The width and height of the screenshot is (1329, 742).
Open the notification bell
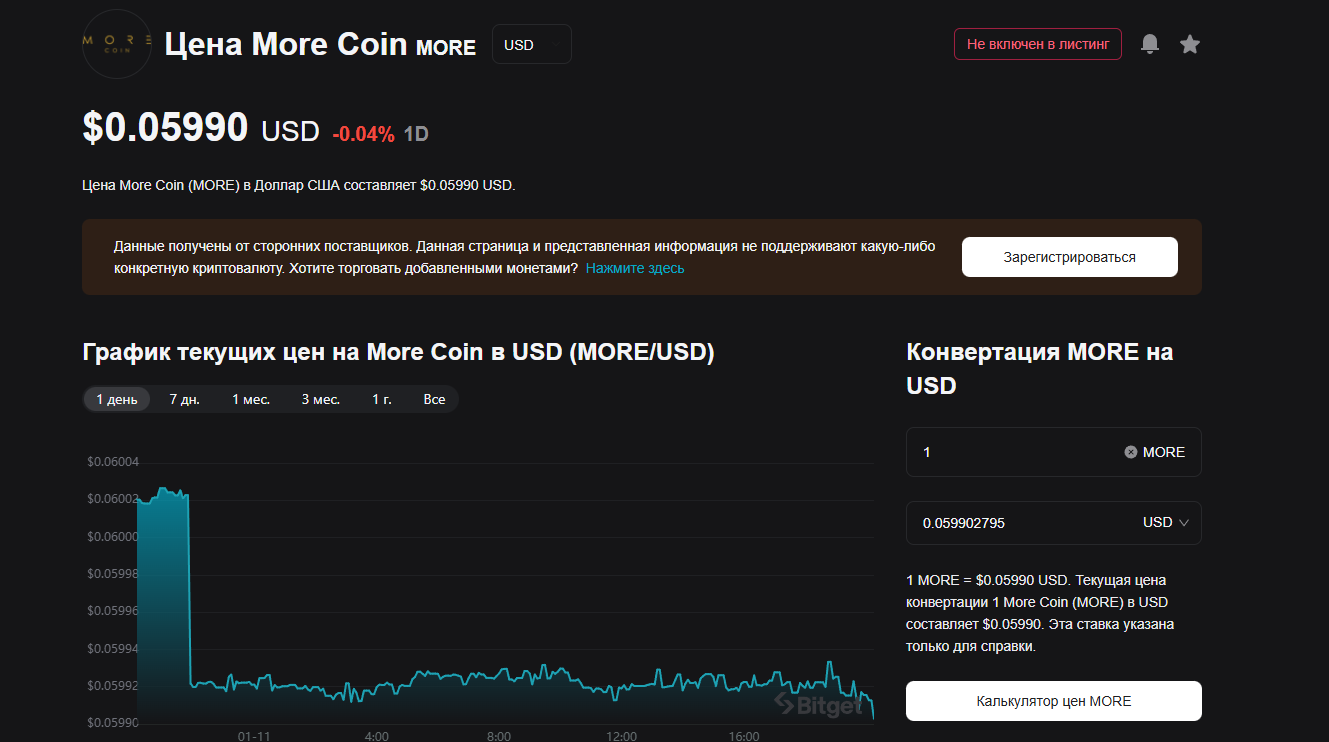[1149, 43]
